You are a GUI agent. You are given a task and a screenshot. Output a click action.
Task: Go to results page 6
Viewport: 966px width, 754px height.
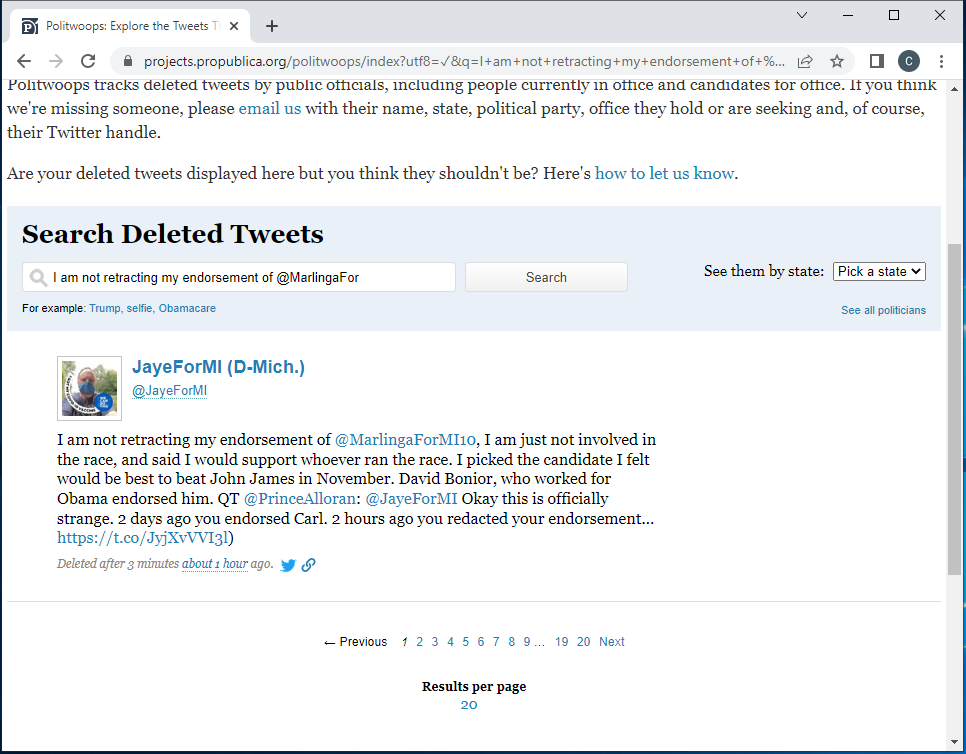click(x=481, y=642)
